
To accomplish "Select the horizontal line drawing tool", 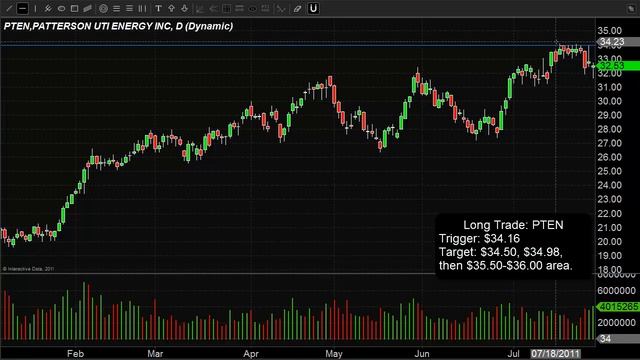I will click(x=22, y=8).
